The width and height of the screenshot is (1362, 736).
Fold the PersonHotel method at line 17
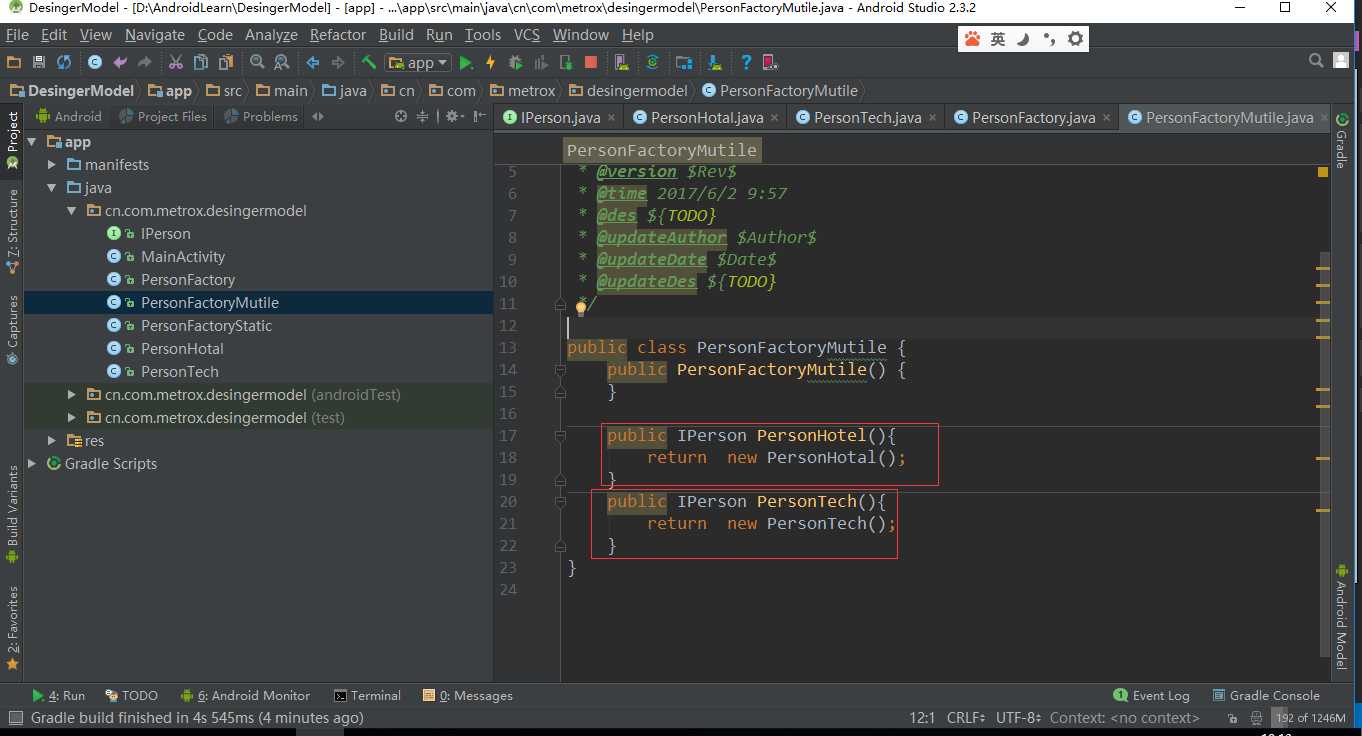pyautogui.click(x=560, y=436)
